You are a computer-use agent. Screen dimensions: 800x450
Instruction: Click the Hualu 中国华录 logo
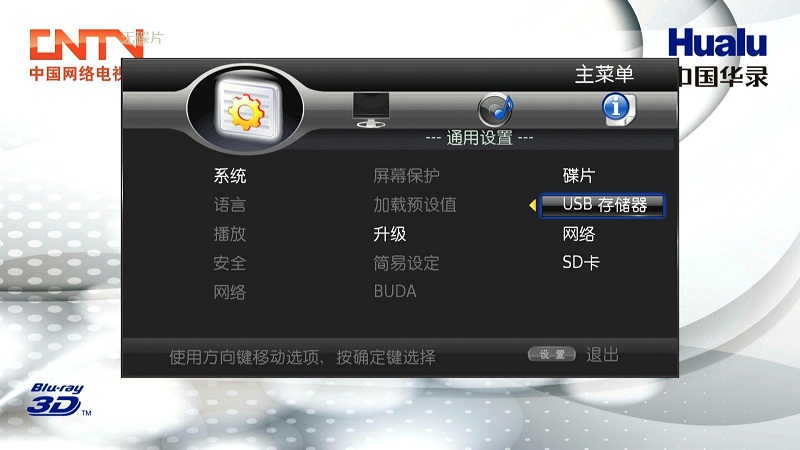click(x=718, y=57)
